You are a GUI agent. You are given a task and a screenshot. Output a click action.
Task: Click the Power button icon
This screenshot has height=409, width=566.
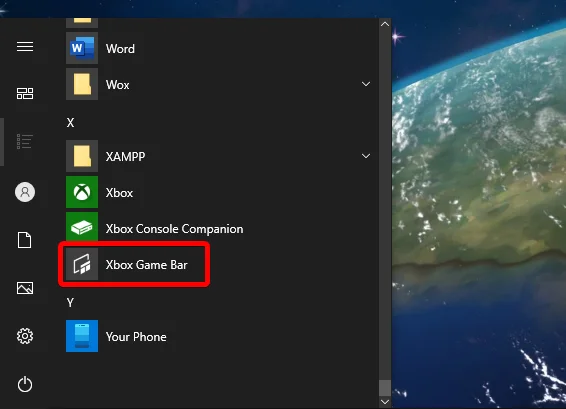click(x=25, y=384)
